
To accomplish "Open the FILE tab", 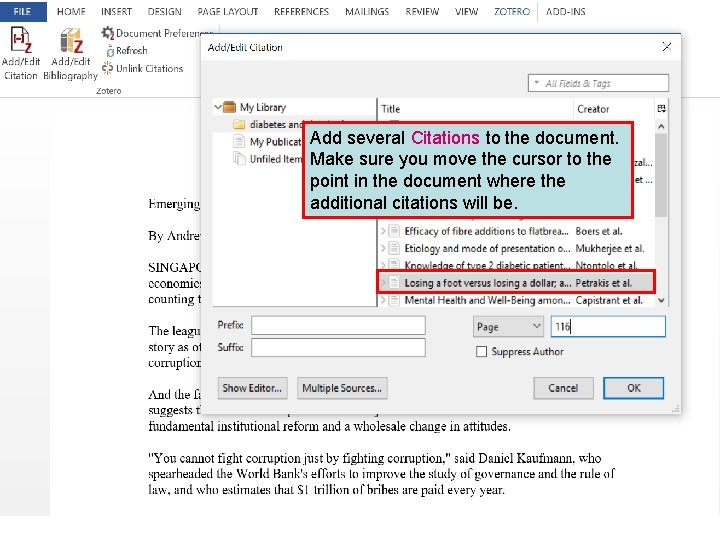I will [22, 11].
